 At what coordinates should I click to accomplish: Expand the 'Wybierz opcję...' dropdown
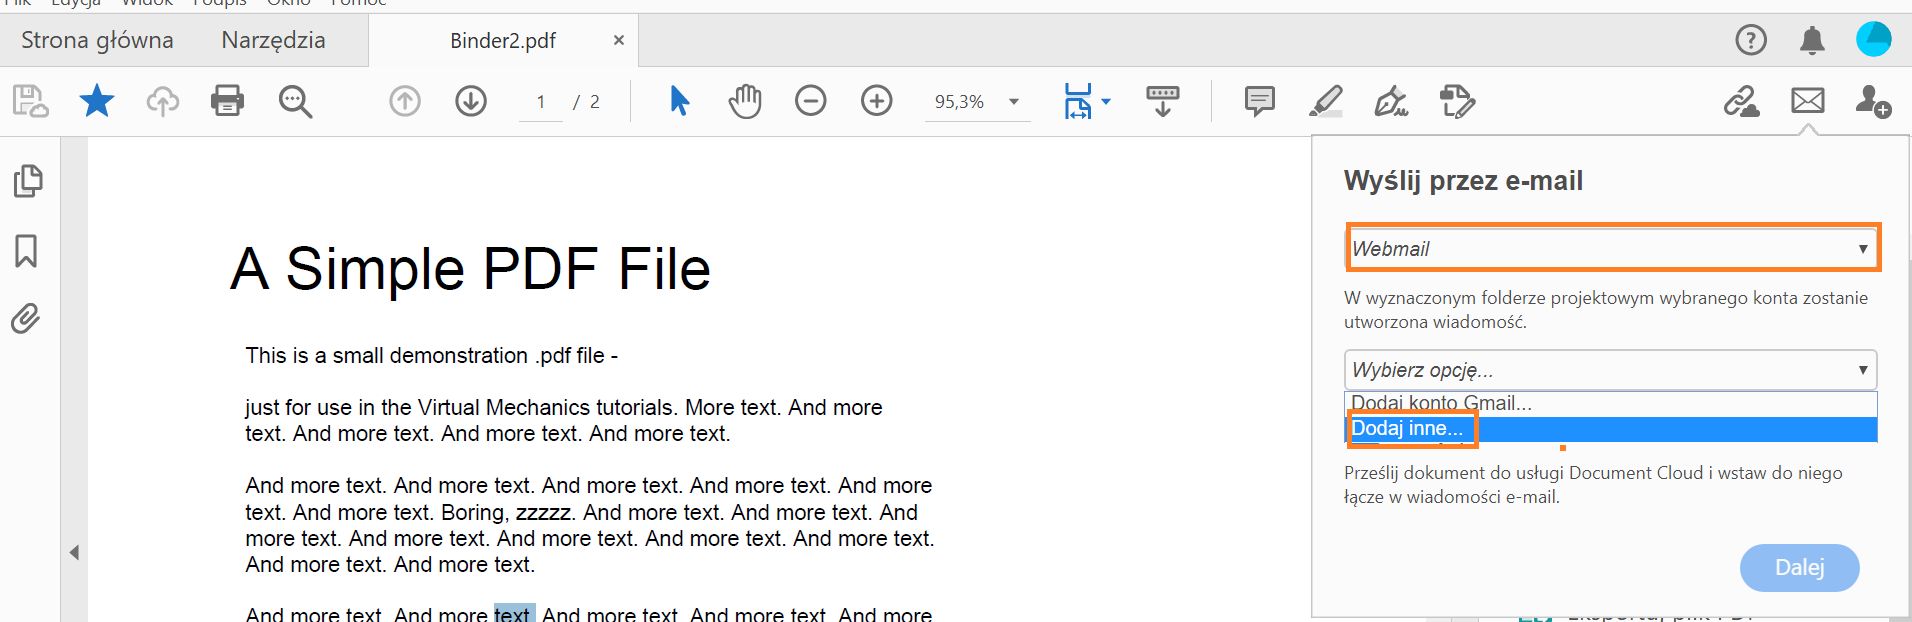[1611, 370]
